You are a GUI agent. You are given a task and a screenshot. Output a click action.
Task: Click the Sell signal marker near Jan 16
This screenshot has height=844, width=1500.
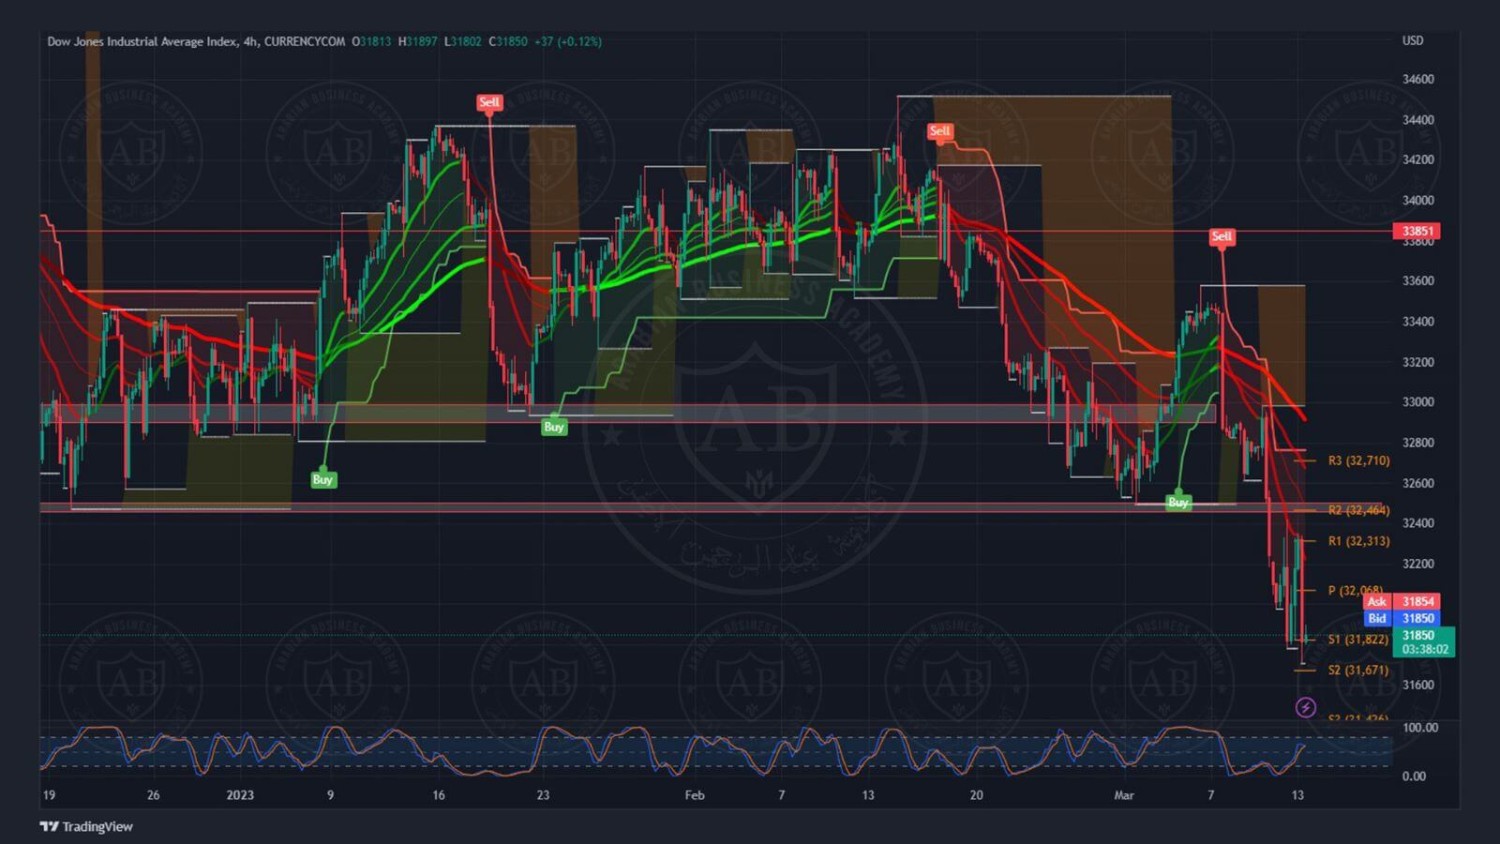[x=489, y=102]
